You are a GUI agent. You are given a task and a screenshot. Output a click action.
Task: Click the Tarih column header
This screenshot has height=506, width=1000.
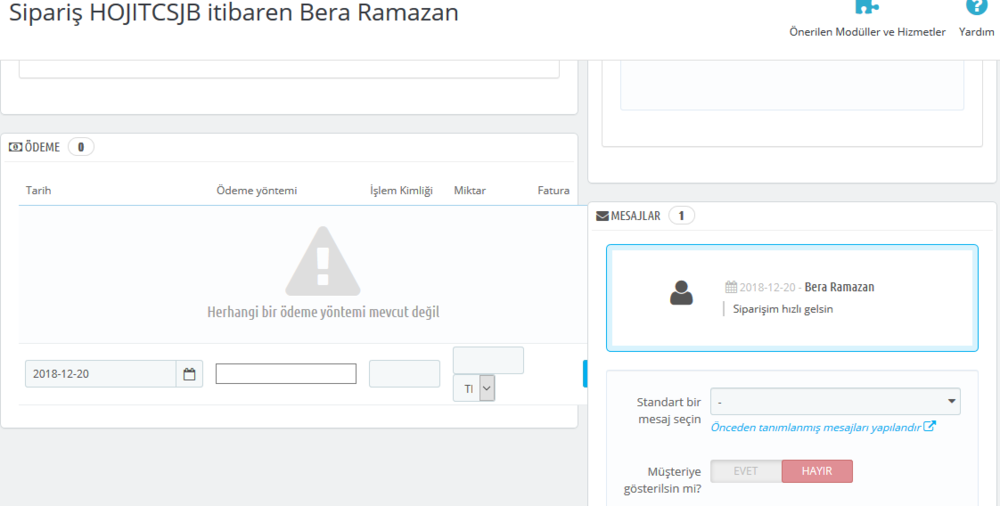[x=38, y=191]
